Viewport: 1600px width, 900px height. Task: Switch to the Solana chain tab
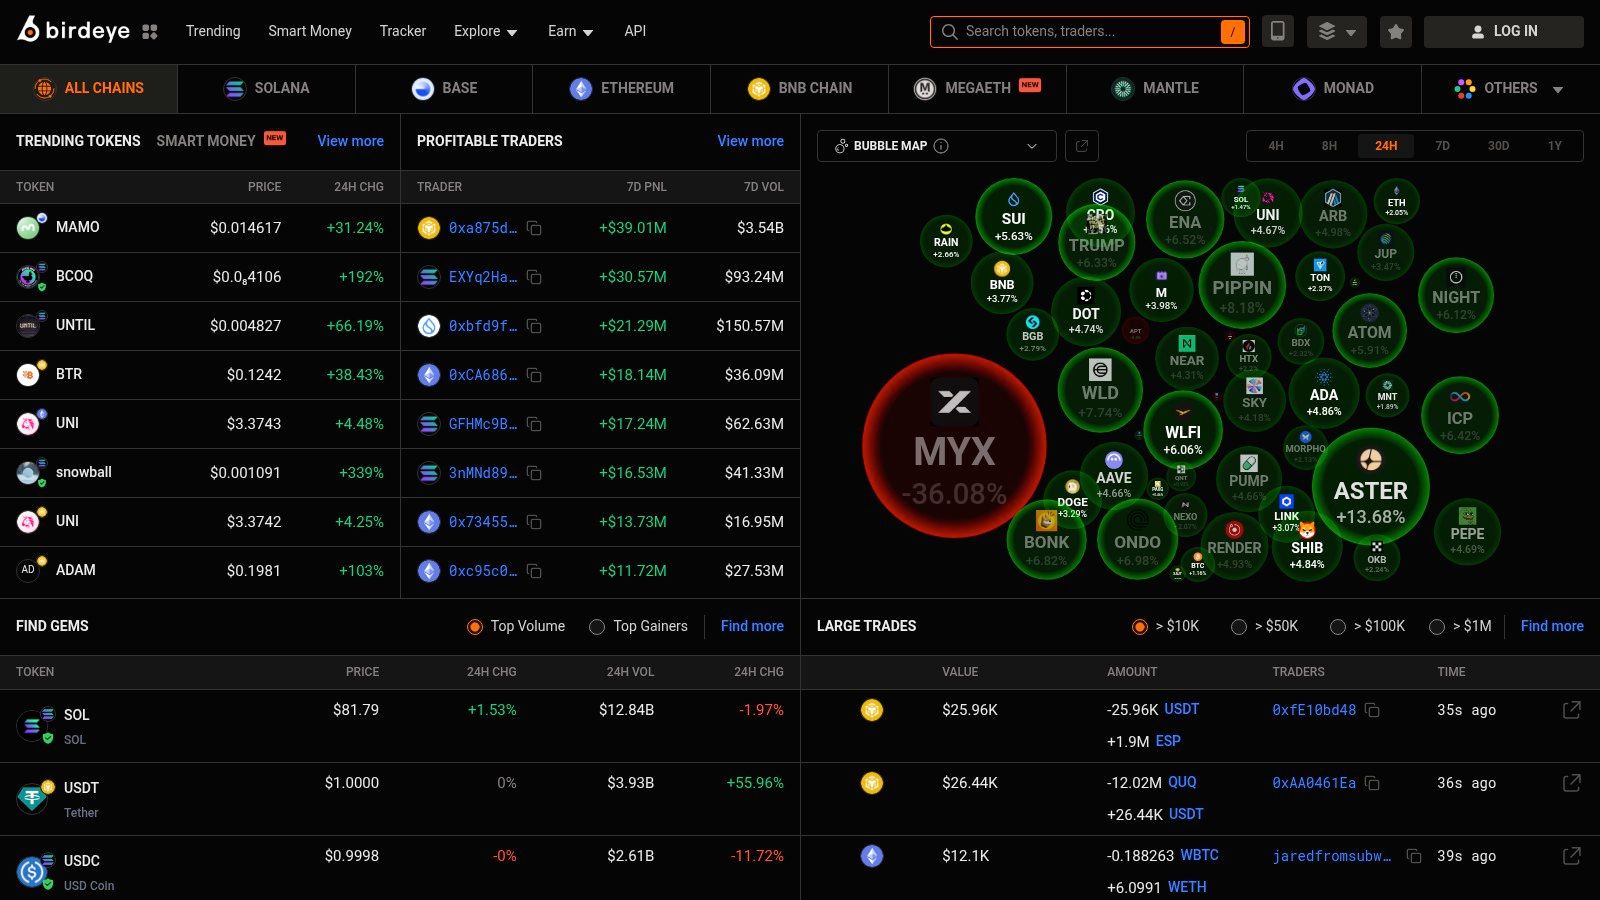(x=266, y=89)
